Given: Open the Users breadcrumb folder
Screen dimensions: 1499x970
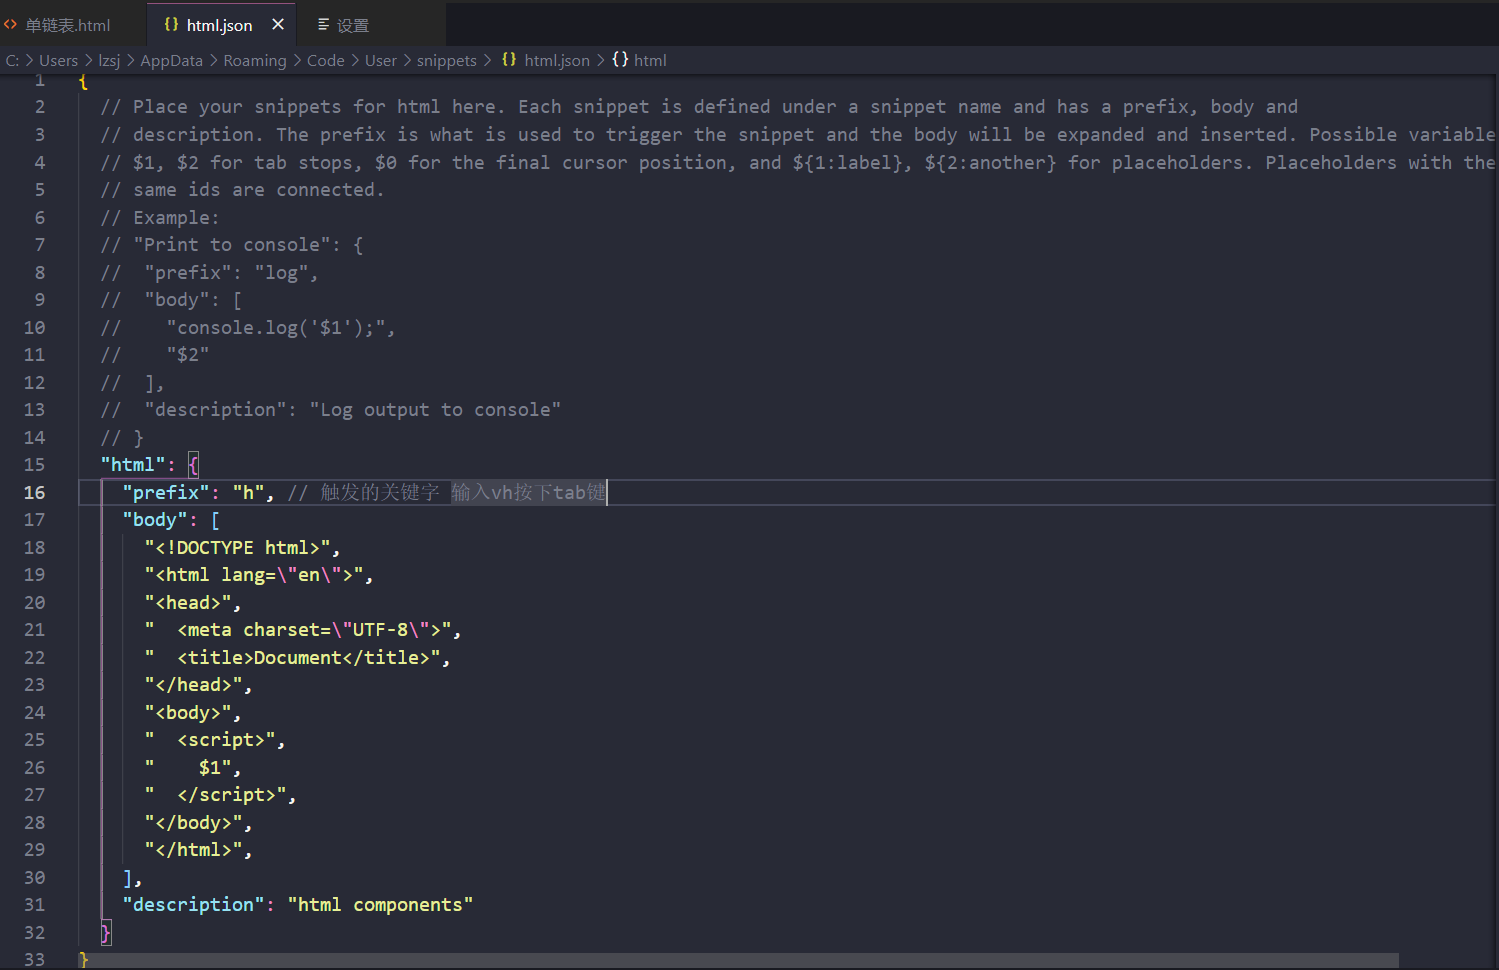Looking at the screenshot, I should (x=58, y=60).
